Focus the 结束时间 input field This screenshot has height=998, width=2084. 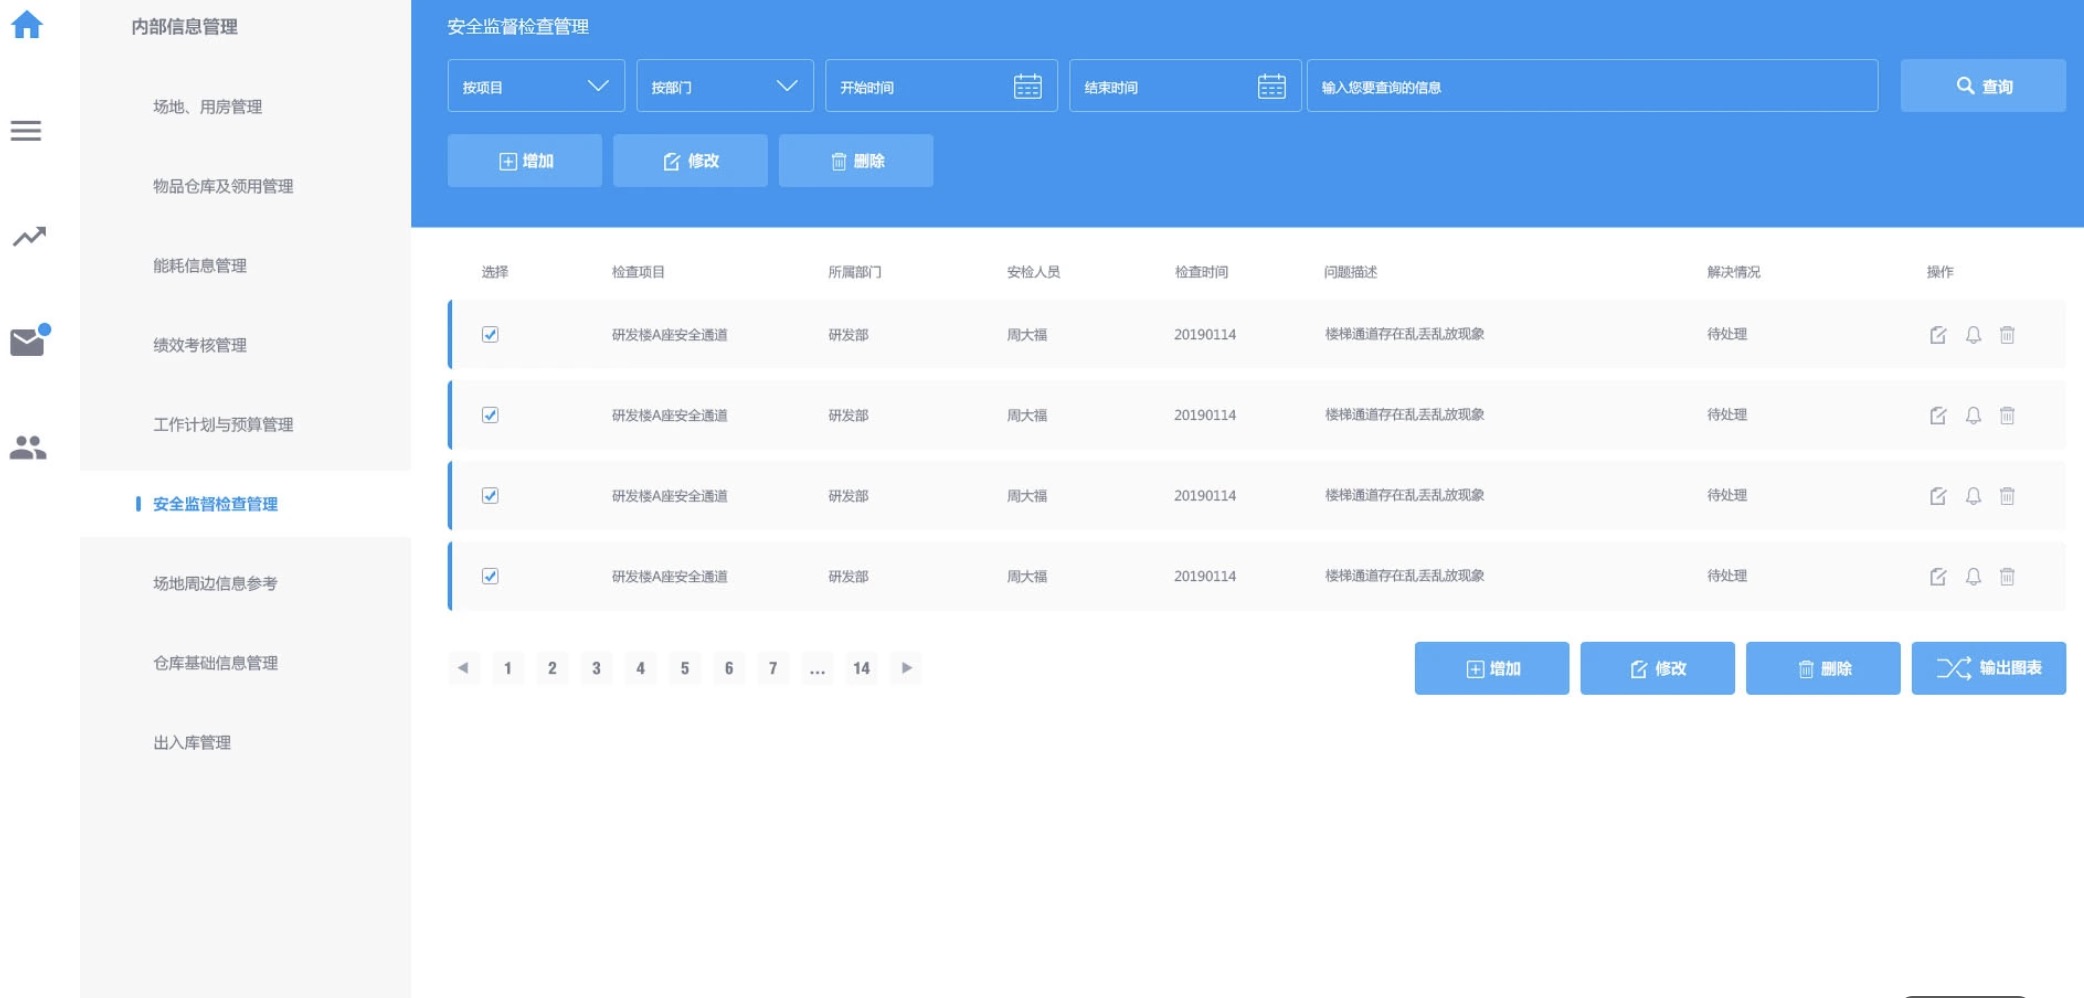1185,86
